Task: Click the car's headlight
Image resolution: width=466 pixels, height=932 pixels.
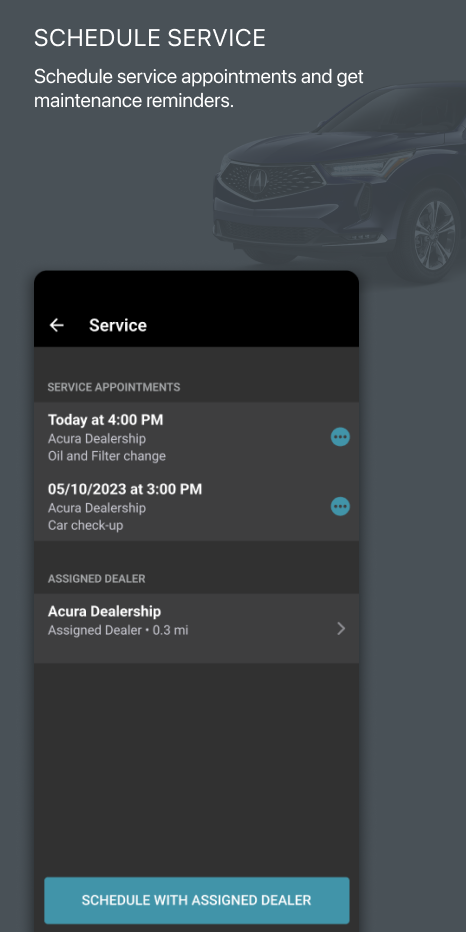Action: click(x=367, y=166)
